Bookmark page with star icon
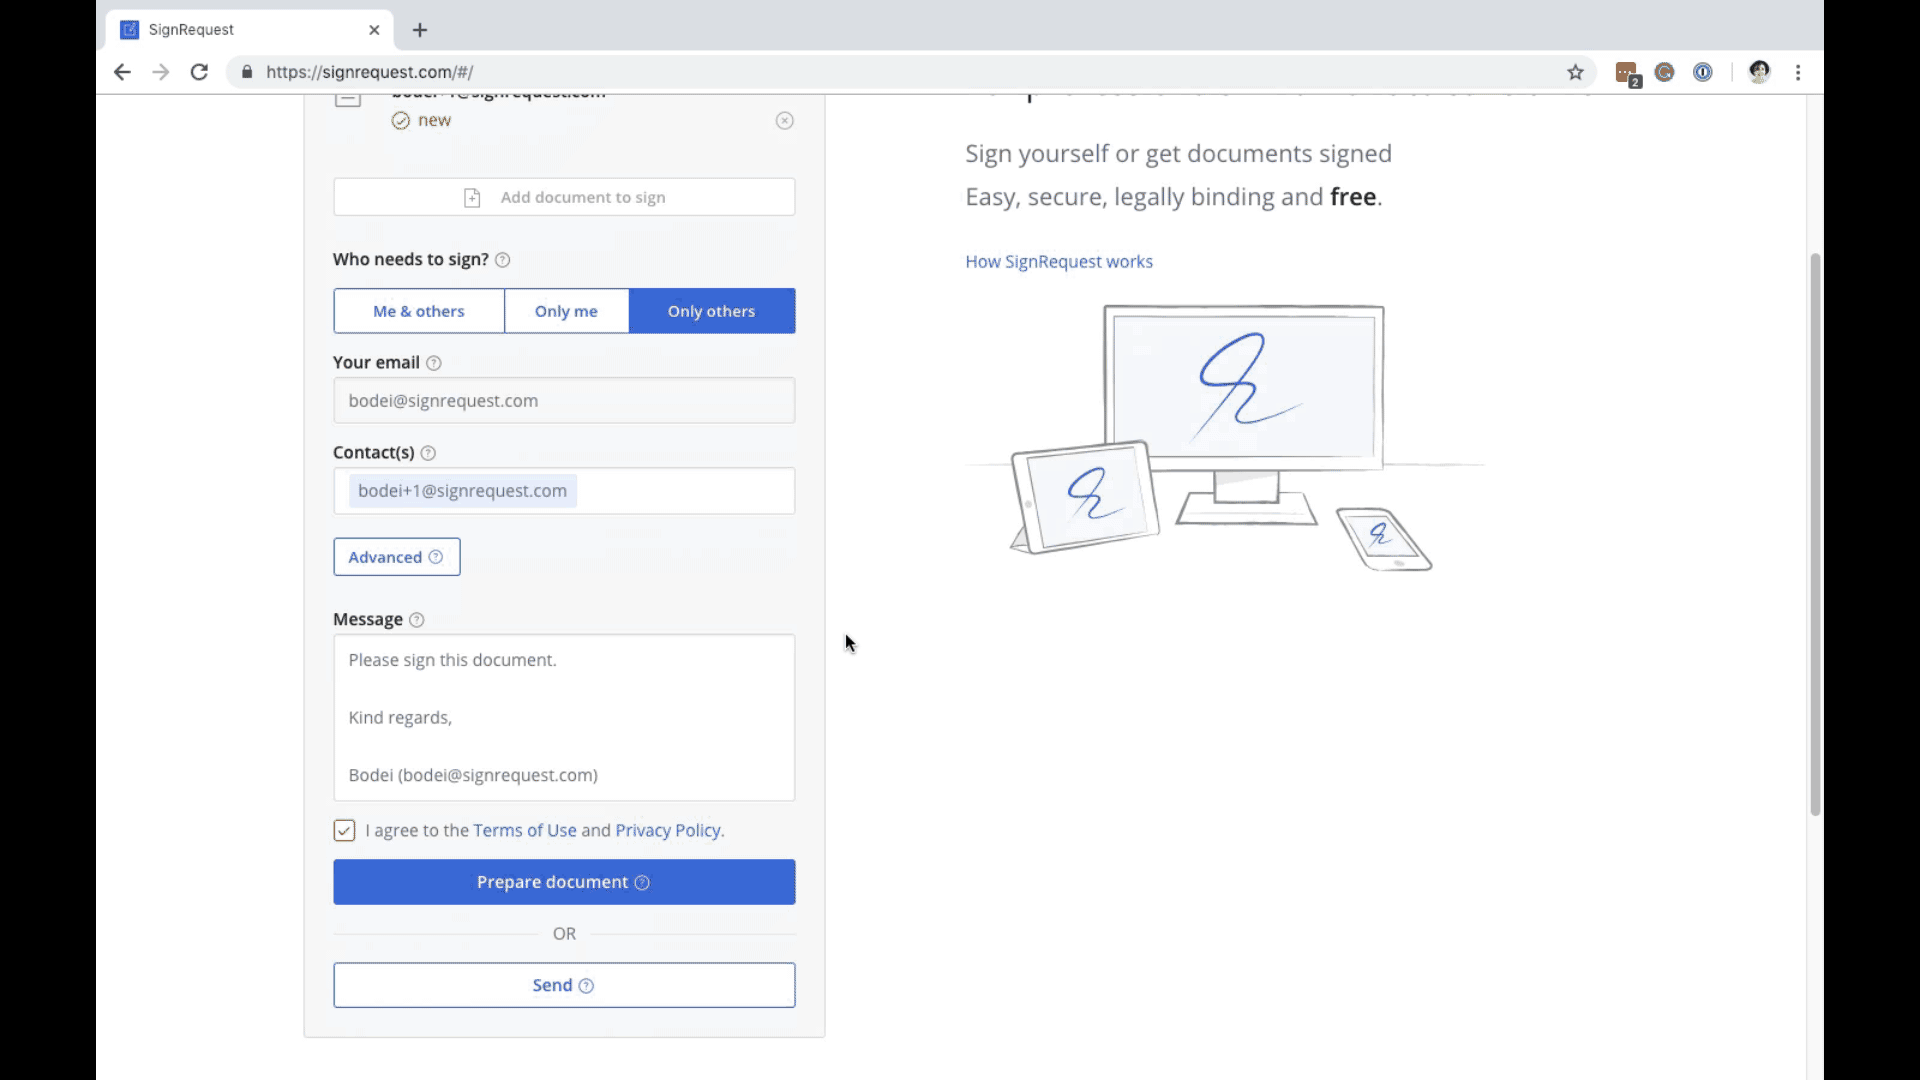 (x=1576, y=72)
